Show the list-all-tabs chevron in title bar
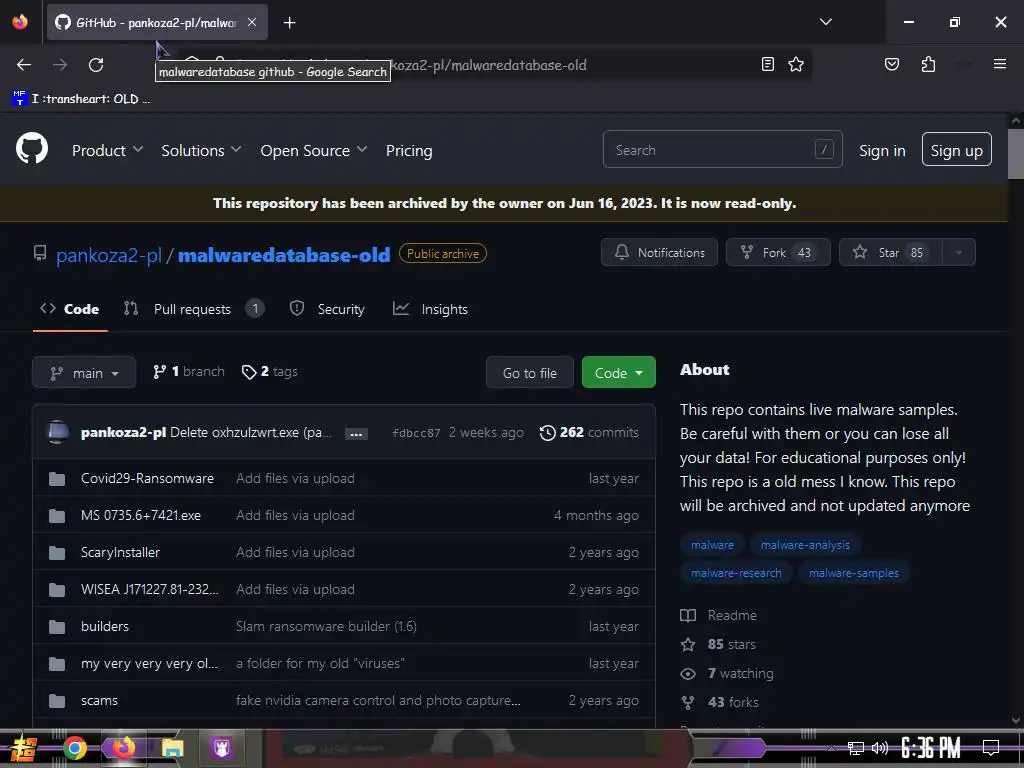 click(x=825, y=22)
